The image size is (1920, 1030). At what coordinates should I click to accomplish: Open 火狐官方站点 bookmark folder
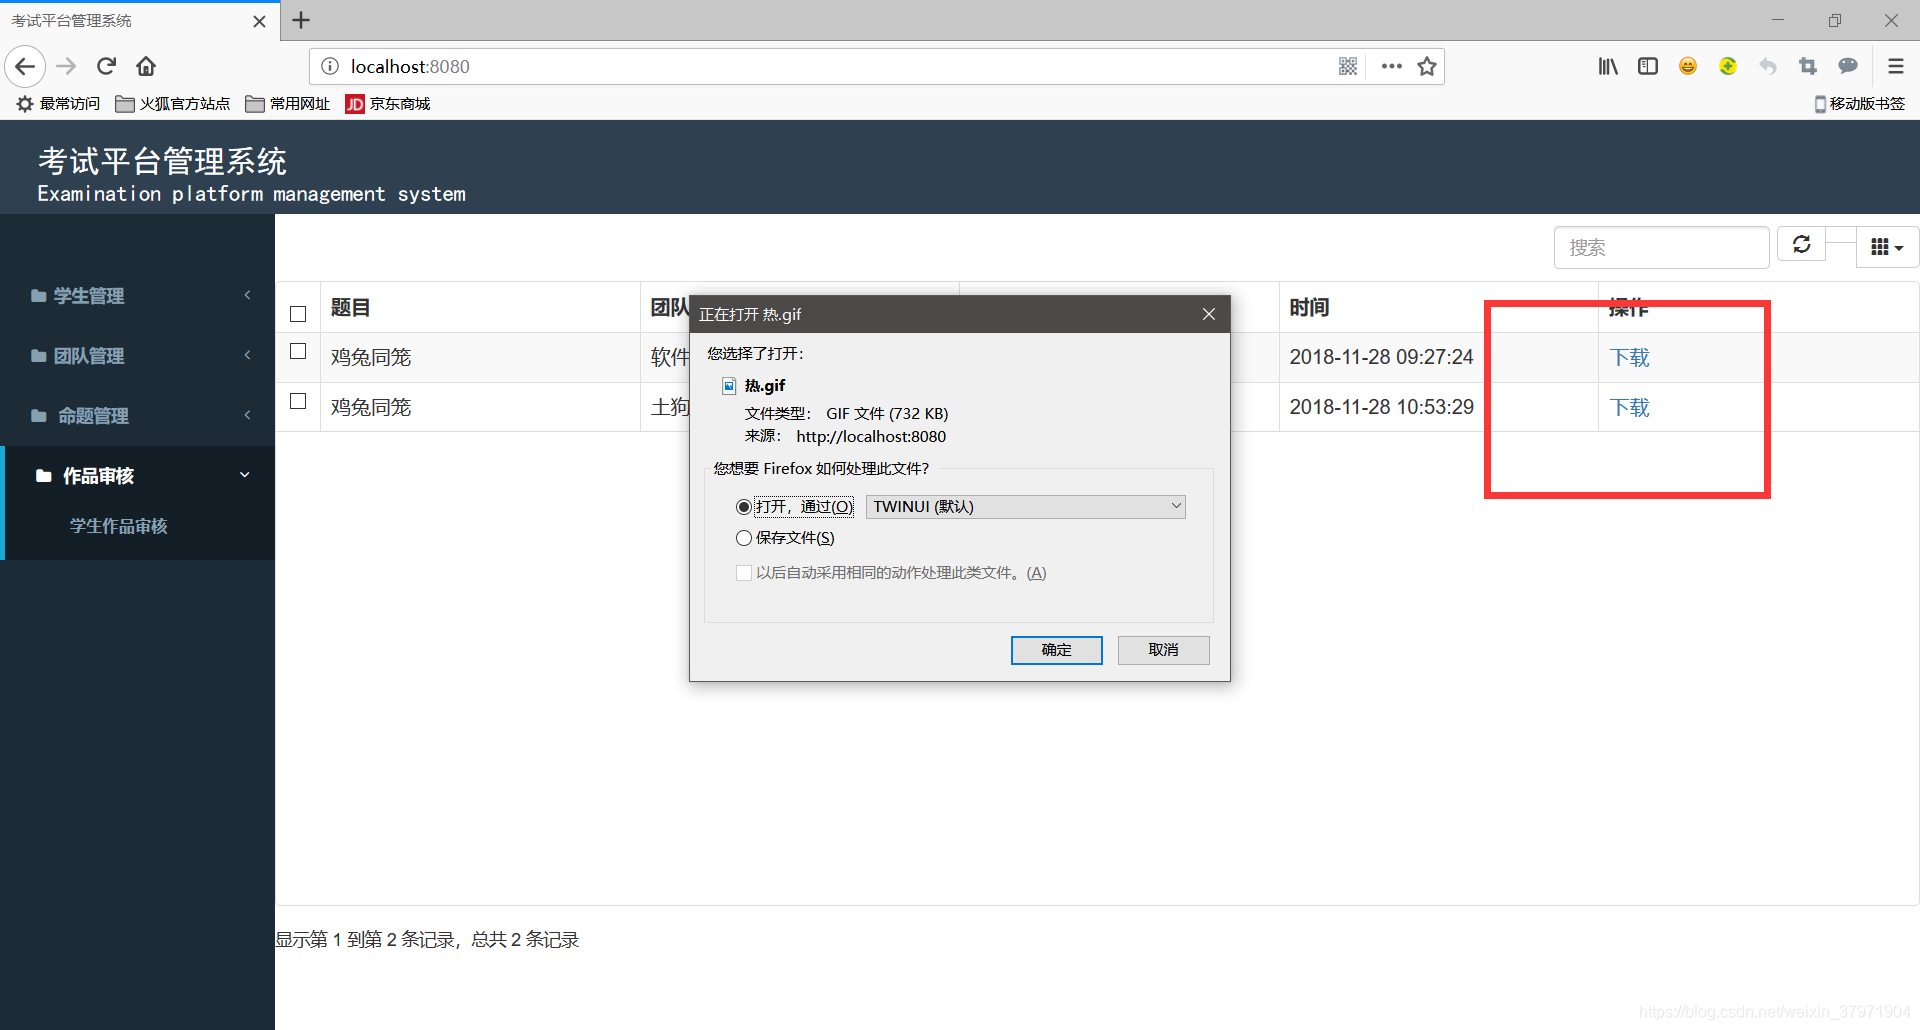[x=173, y=104]
